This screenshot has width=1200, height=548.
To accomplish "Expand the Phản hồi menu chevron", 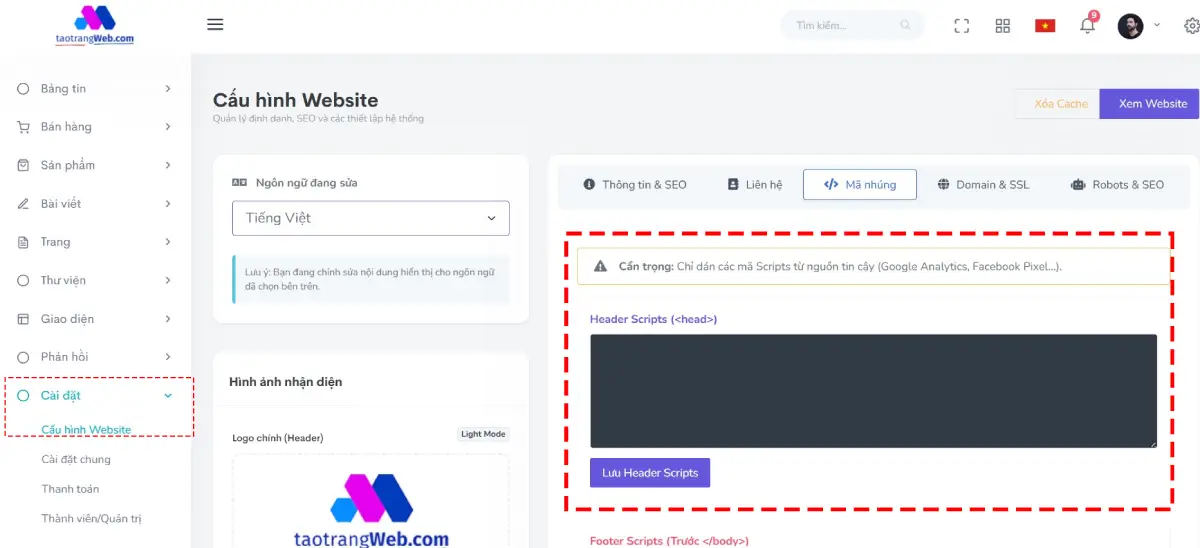I will coord(168,357).
